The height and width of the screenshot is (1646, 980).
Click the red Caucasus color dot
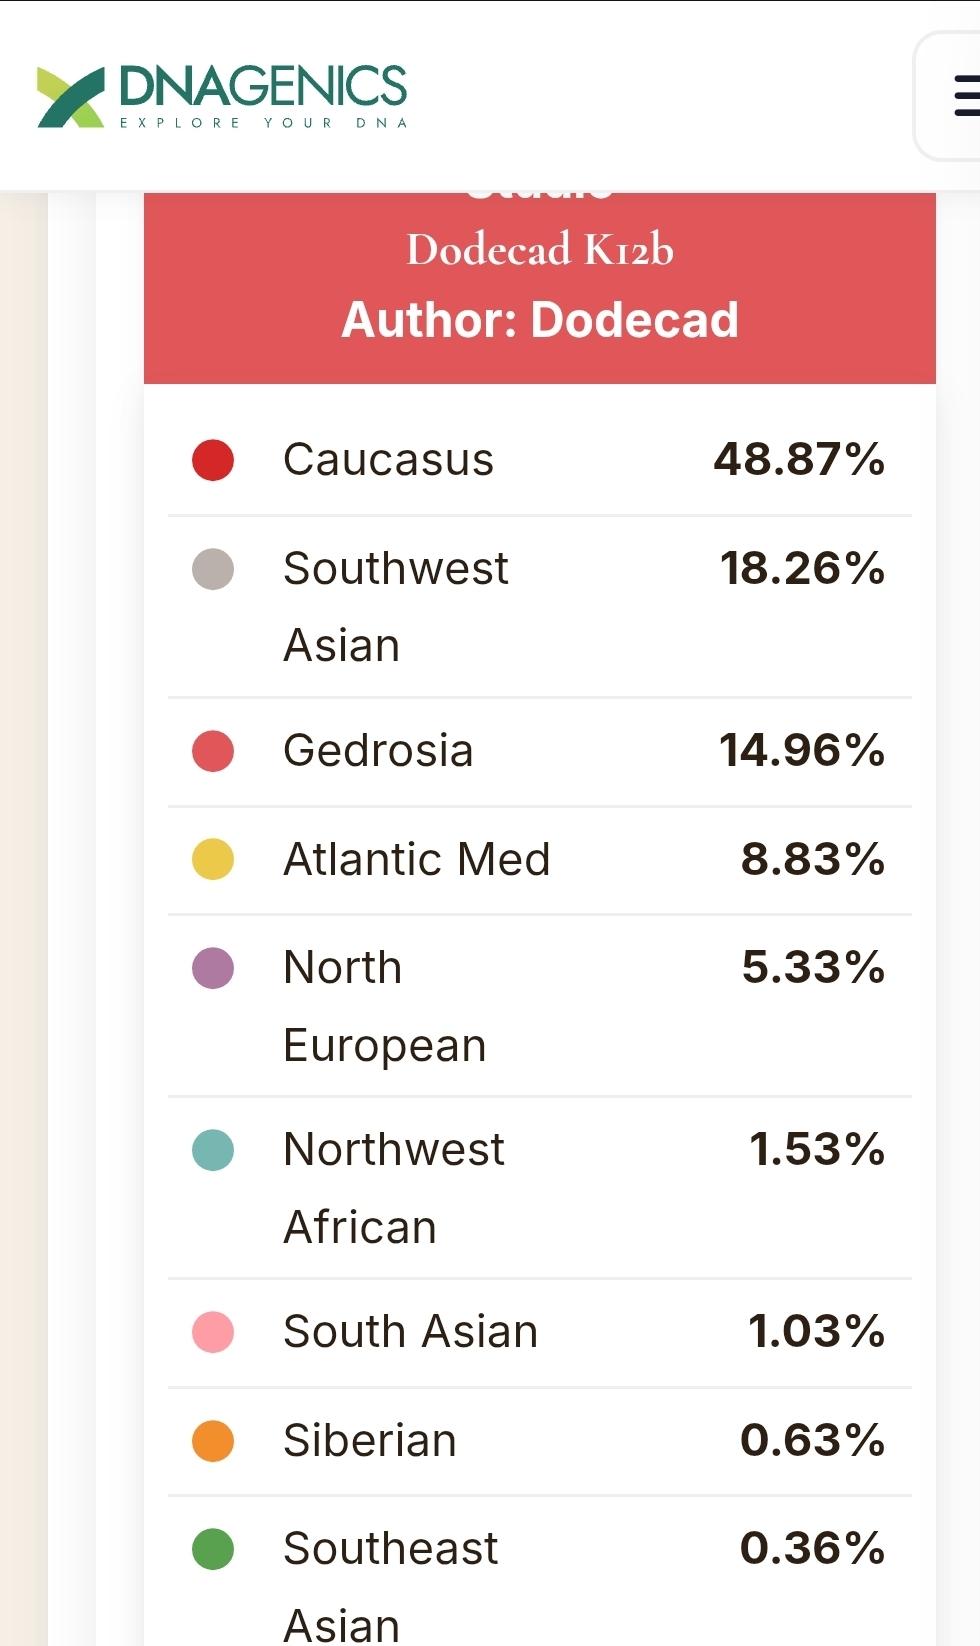(x=213, y=460)
